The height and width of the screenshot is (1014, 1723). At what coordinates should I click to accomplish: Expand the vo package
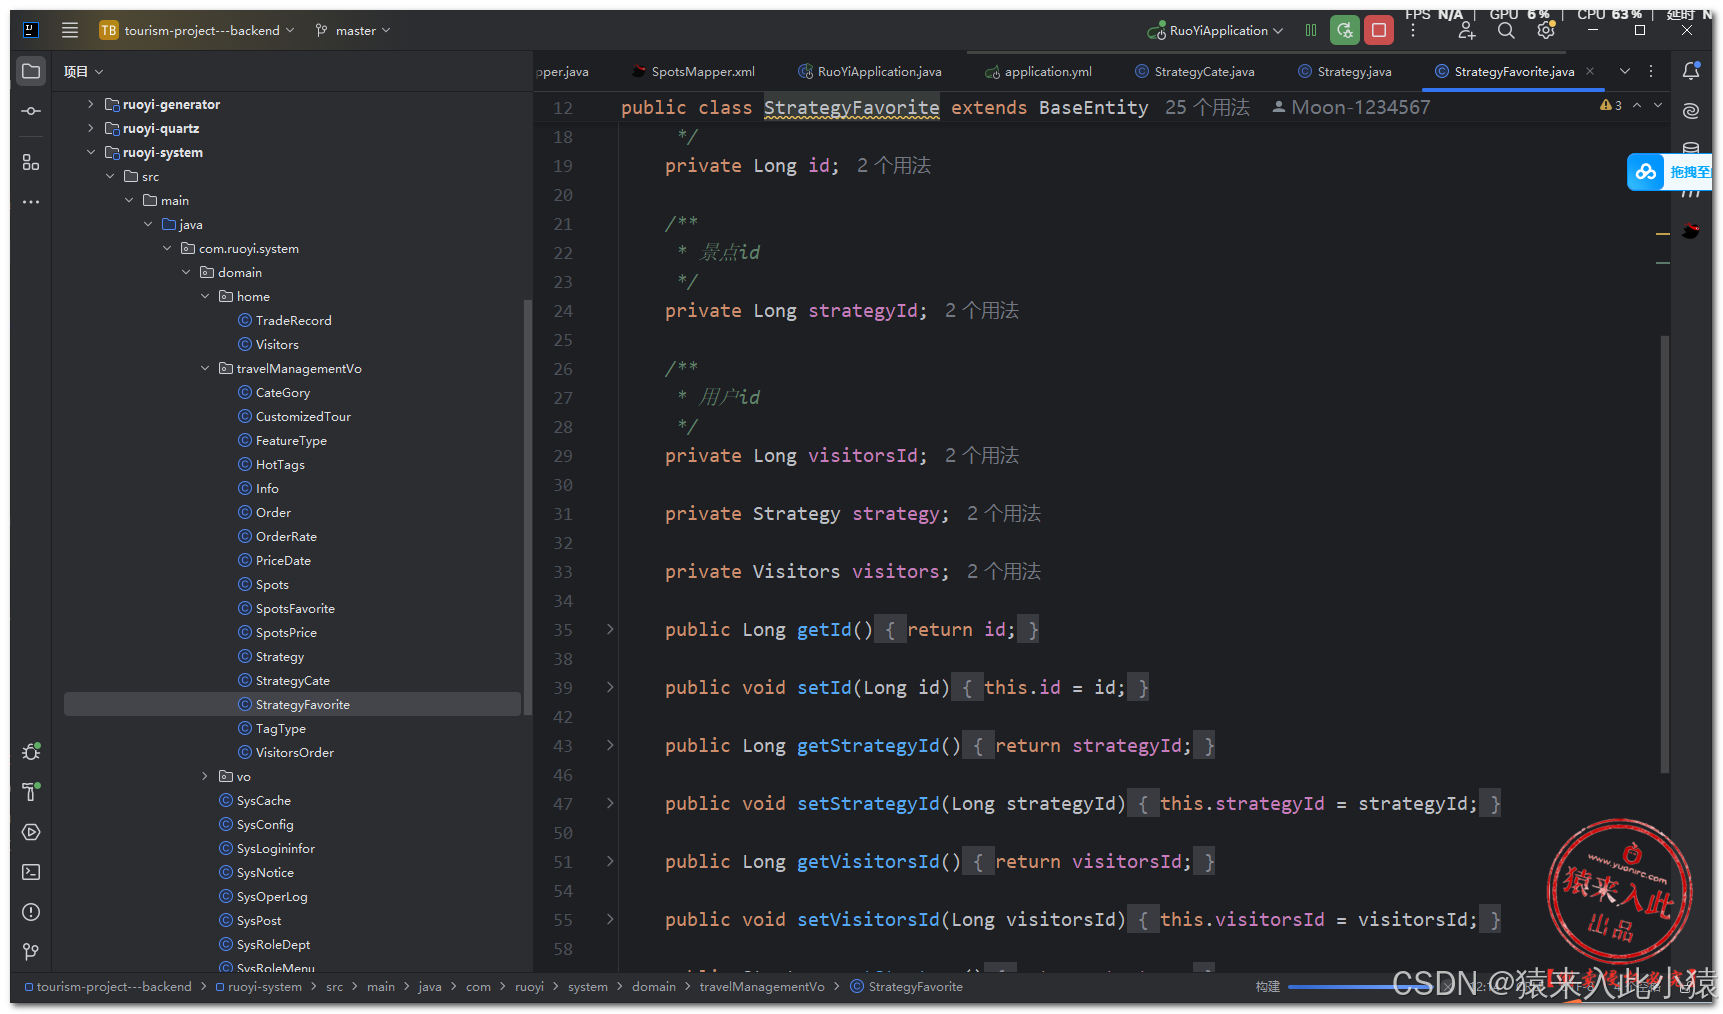(205, 776)
